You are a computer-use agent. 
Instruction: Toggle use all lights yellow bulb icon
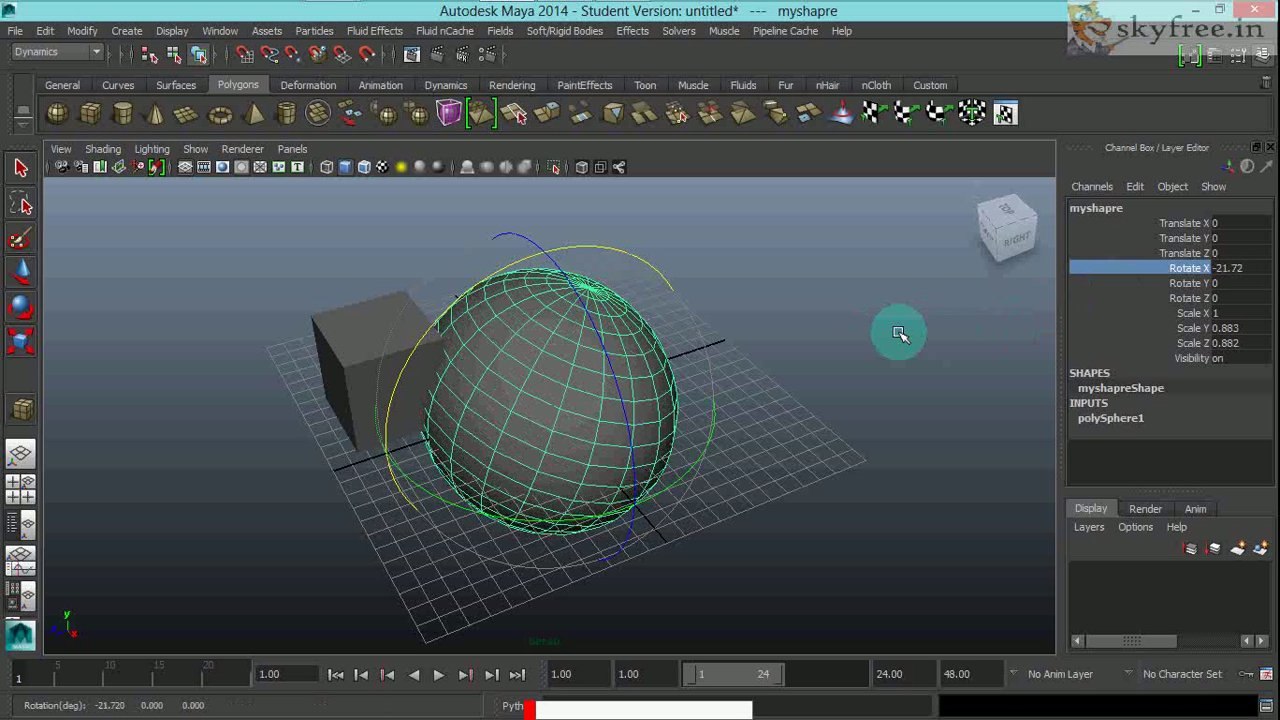[401, 167]
